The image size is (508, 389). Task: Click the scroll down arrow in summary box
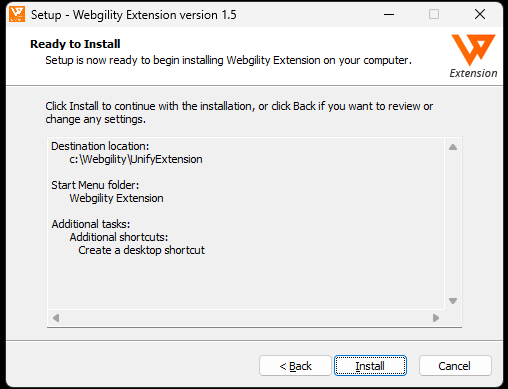tap(453, 301)
